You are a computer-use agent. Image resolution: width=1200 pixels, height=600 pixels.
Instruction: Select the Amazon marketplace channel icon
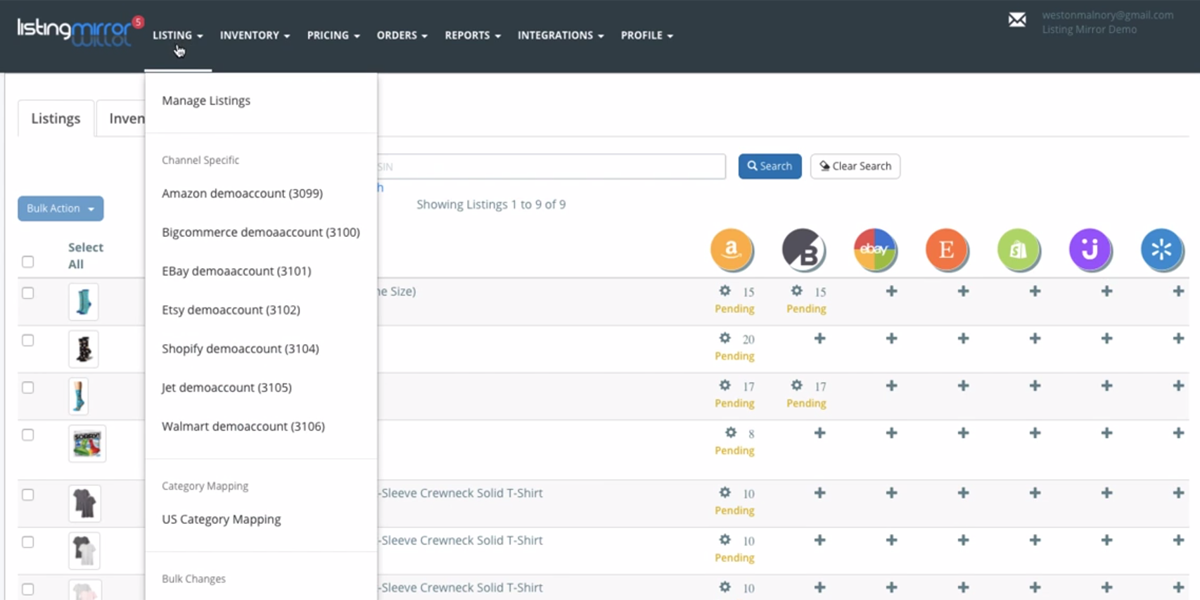(732, 249)
